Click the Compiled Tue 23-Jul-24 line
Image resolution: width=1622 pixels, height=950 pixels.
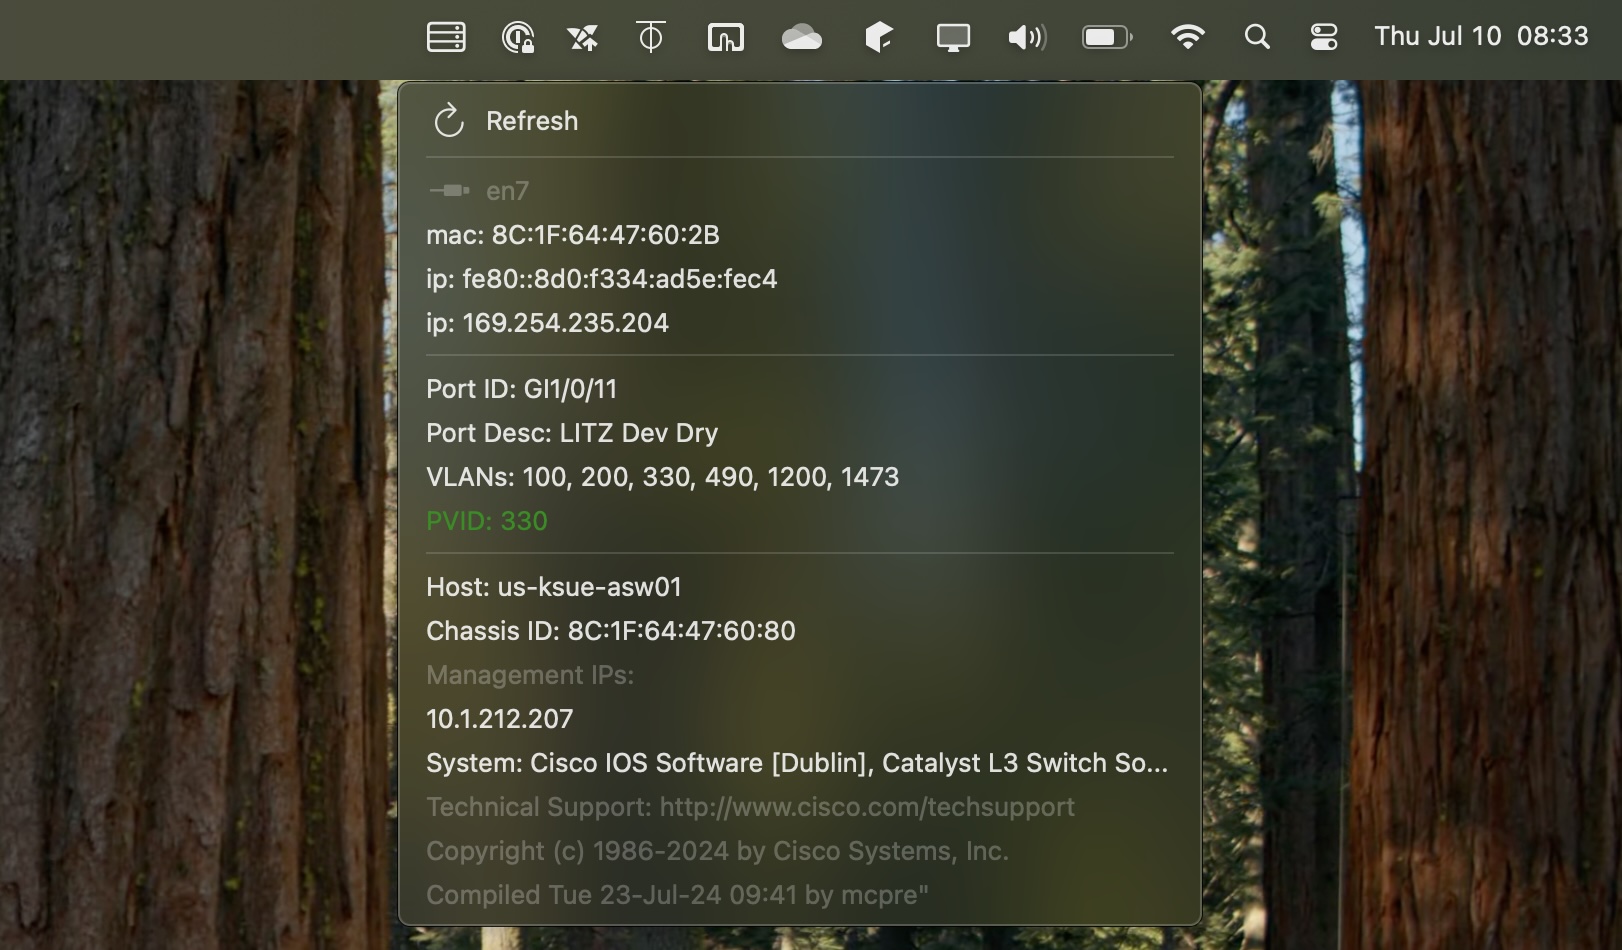pos(800,895)
